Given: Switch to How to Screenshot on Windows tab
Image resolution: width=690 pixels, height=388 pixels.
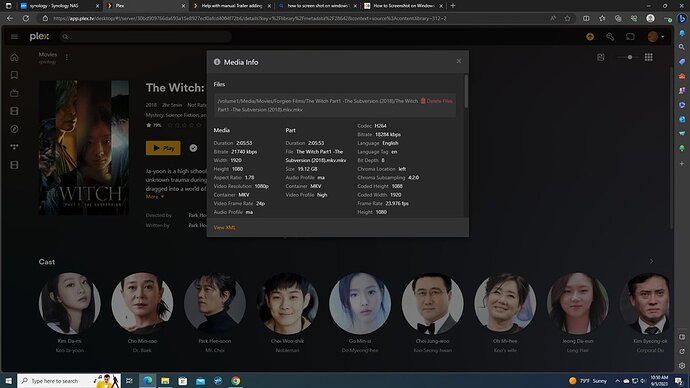Looking at the screenshot, I should [x=403, y=6].
